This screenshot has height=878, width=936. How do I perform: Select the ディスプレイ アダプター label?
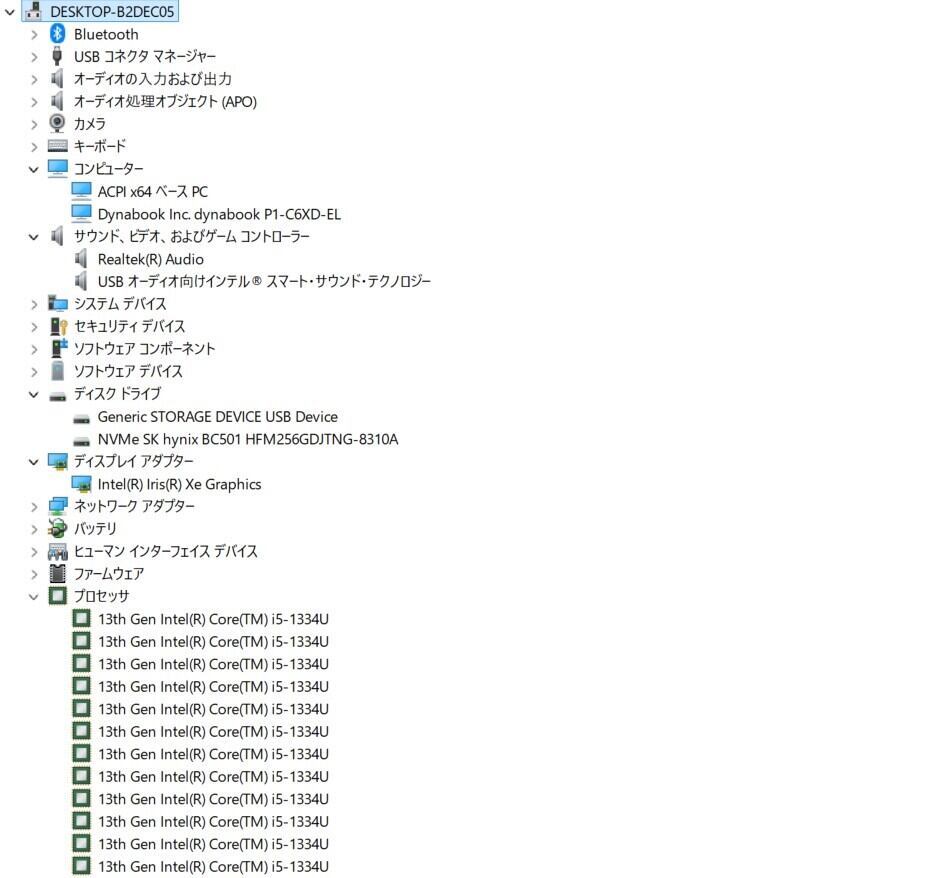(133, 461)
